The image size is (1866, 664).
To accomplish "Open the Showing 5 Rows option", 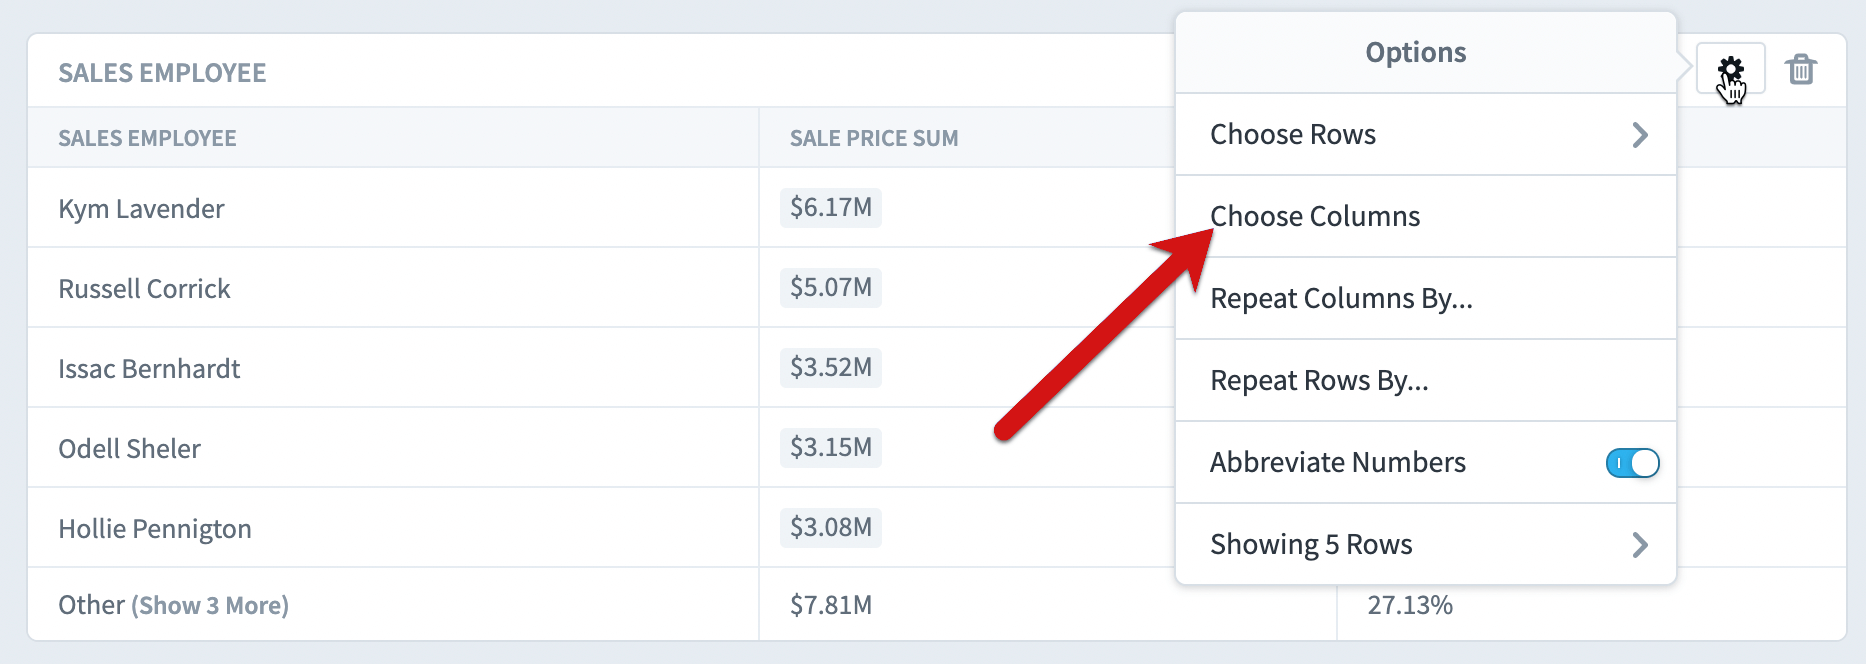I will (x=1426, y=545).
